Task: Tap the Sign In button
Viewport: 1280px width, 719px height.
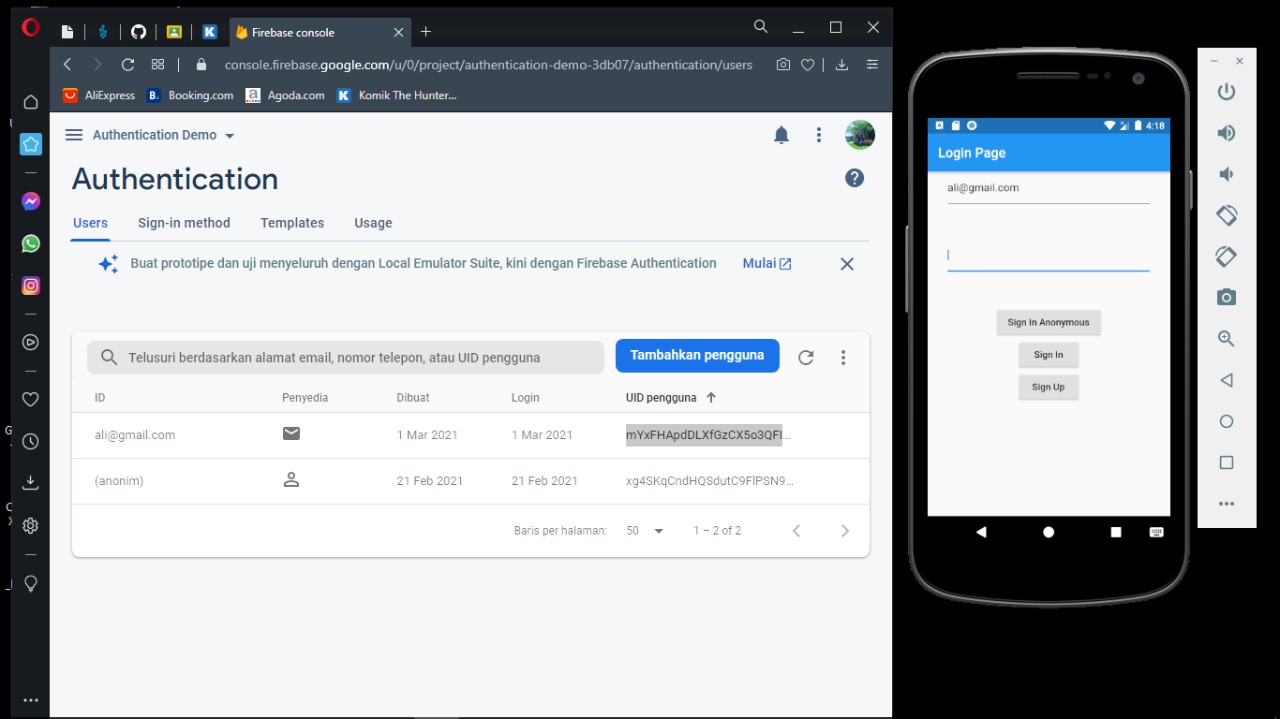Action: 1048,355
